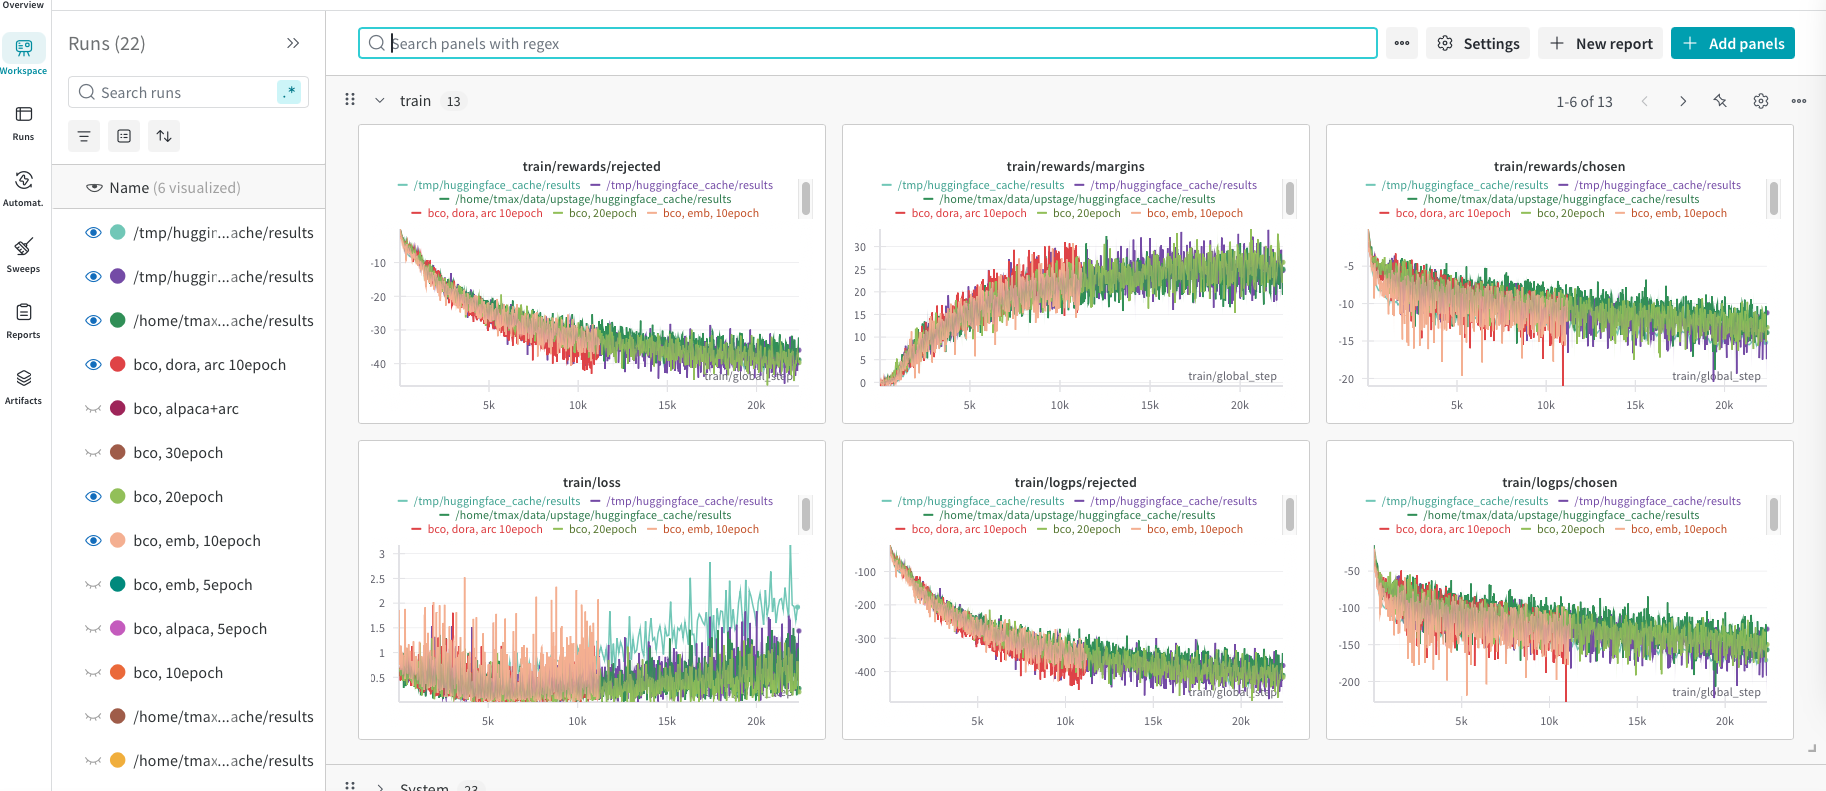This screenshot has height=791, width=1826.
Task: Click the New report button
Action: 1600,43
